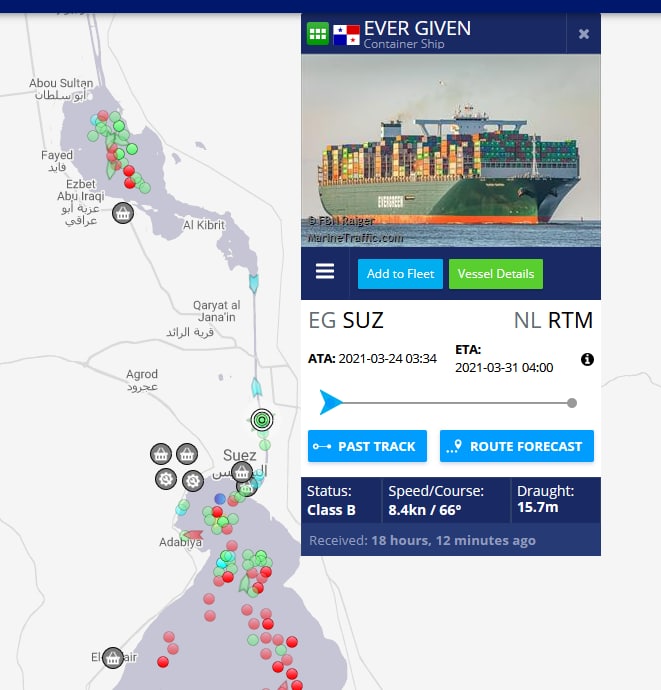The height and width of the screenshot is (690, 661).
Task: Click the blue vessel dot near Suez
Action: 220,499
